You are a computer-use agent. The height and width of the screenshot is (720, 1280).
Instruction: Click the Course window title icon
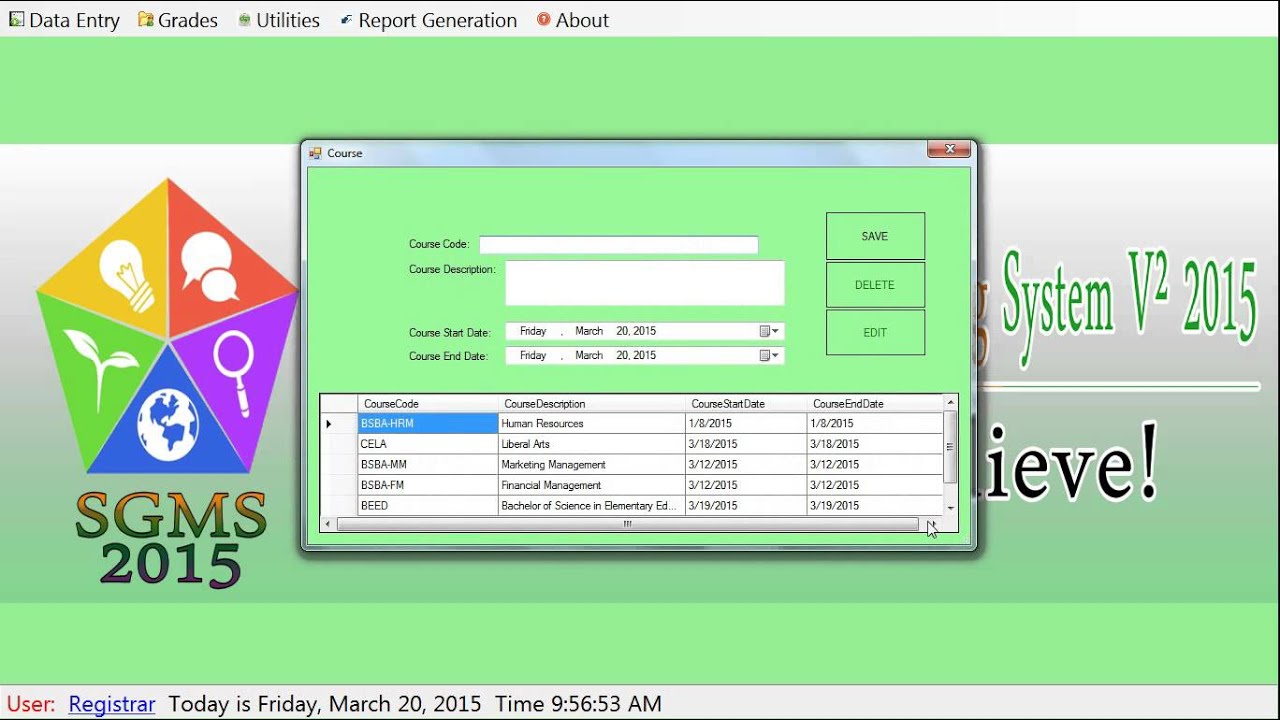pos(315,153)
